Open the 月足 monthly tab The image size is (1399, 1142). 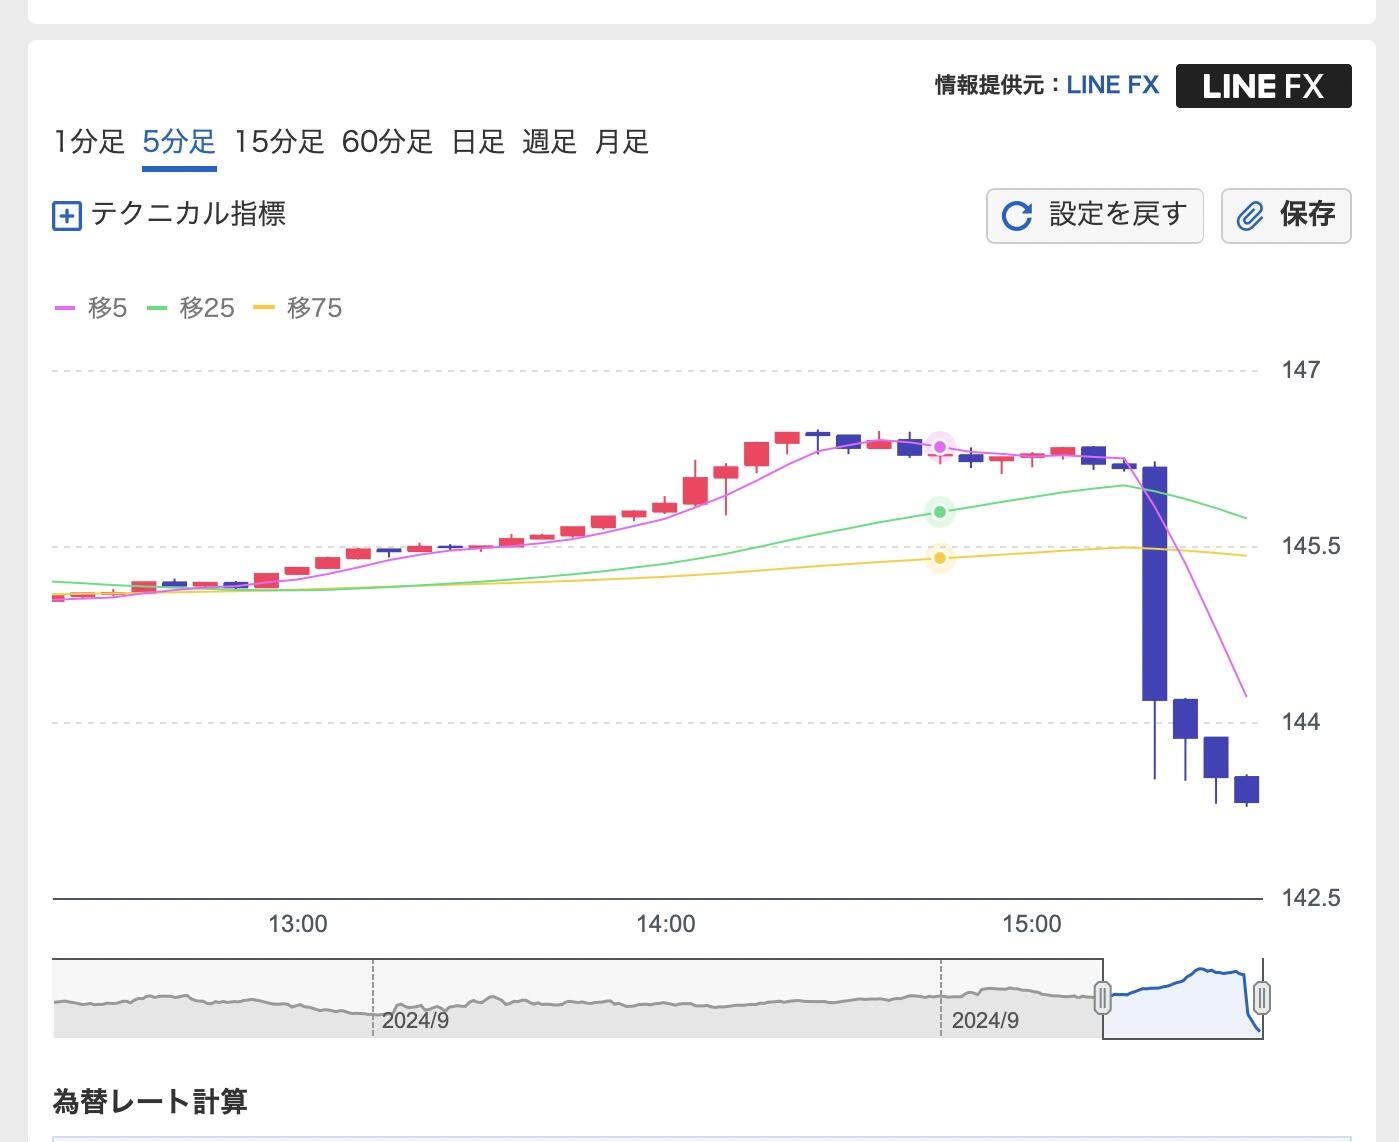click(622, 142)
